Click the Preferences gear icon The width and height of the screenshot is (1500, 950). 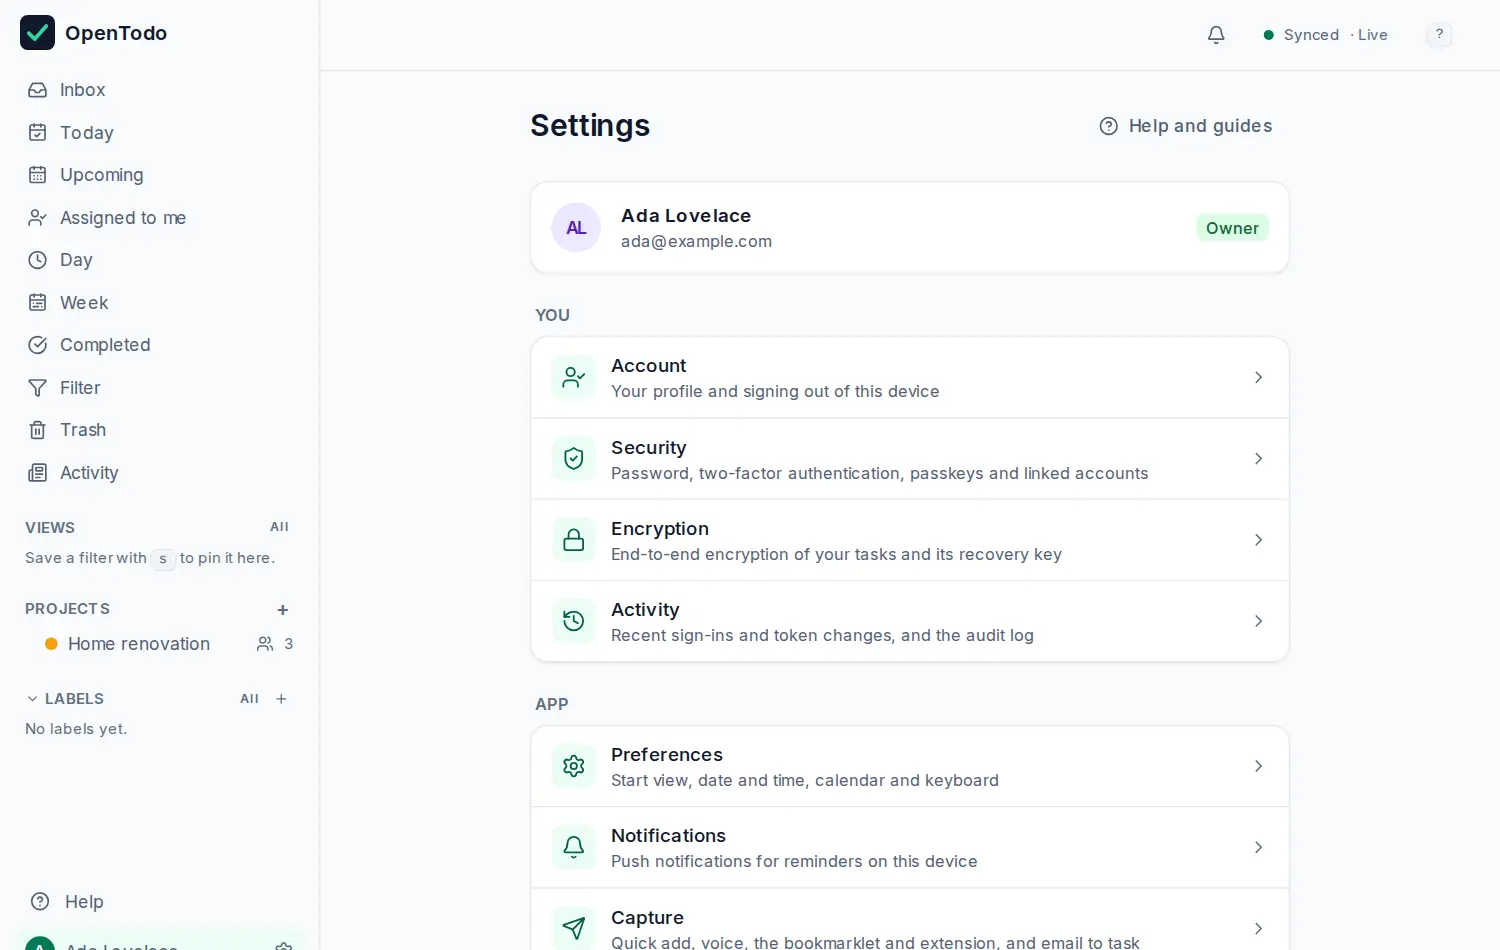coord(574,766)
